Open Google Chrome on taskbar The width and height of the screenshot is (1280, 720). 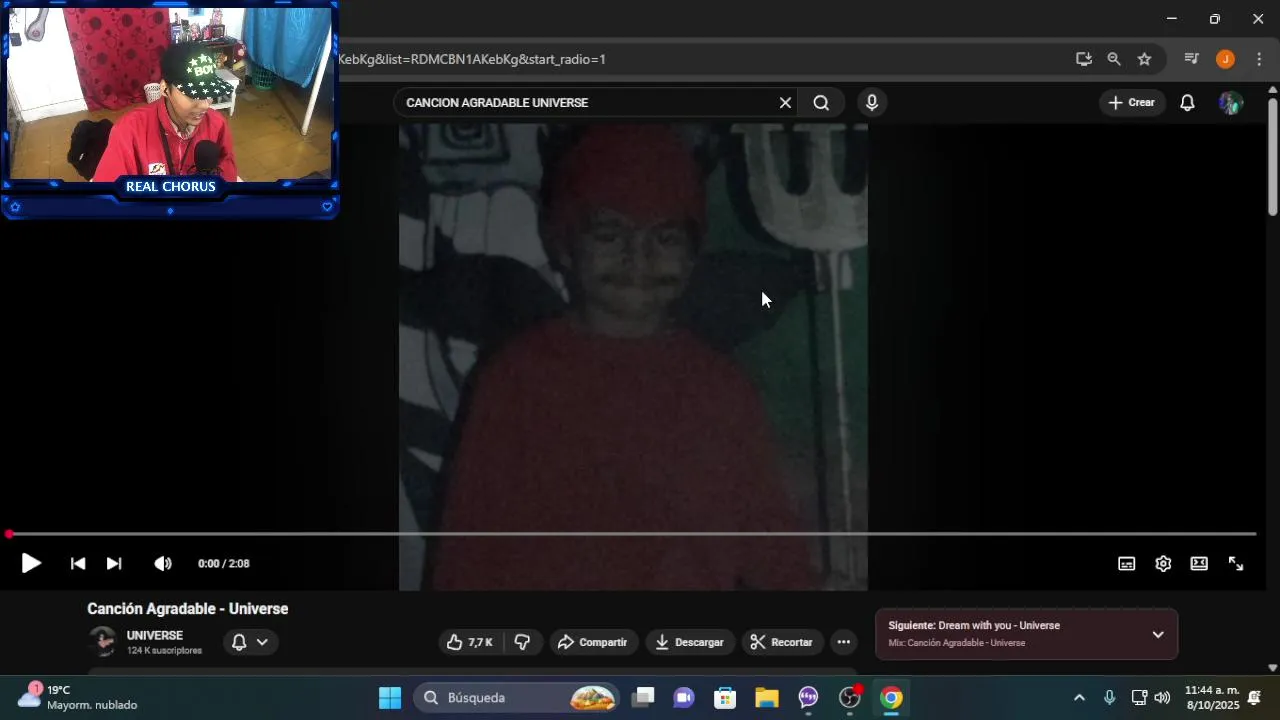(891, 698)
